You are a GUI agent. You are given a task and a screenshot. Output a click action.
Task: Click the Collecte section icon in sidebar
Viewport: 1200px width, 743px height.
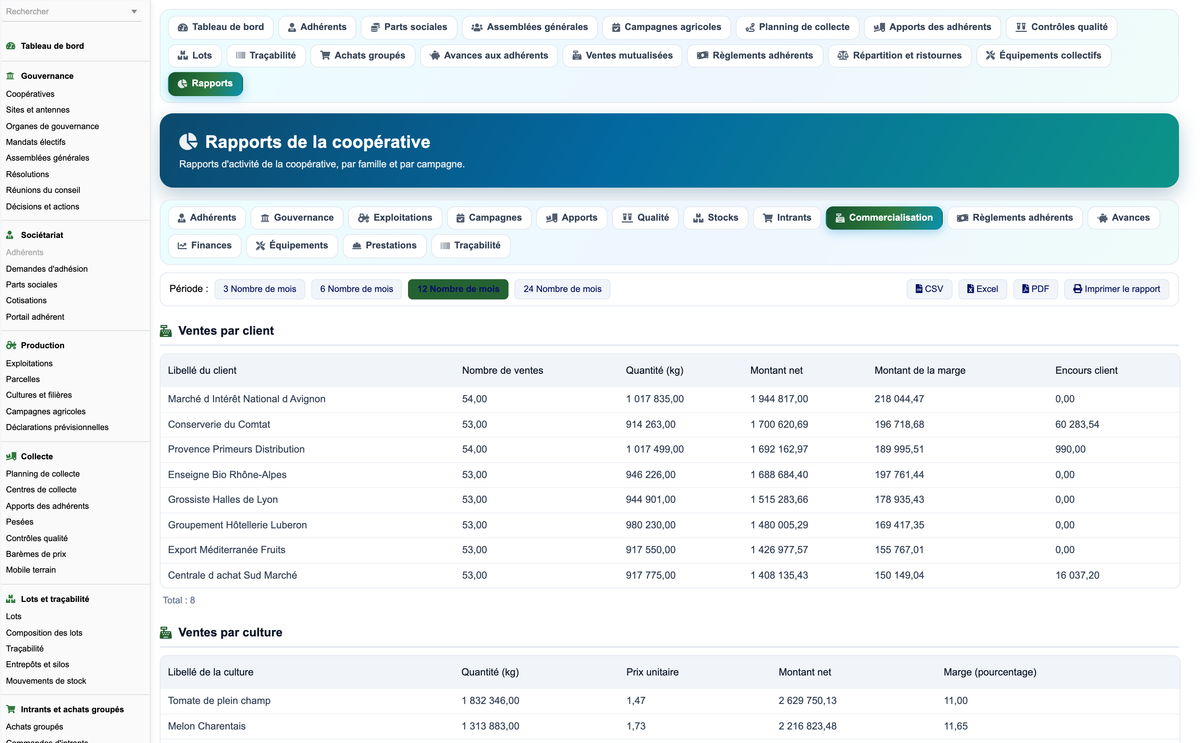point(11,457)
